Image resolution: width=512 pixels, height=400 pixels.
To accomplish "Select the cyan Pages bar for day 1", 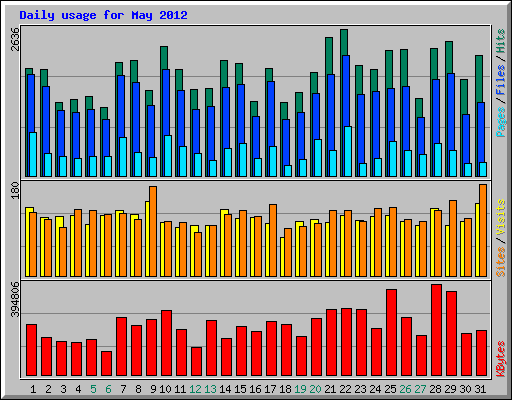I will click(x=33, y=154).
